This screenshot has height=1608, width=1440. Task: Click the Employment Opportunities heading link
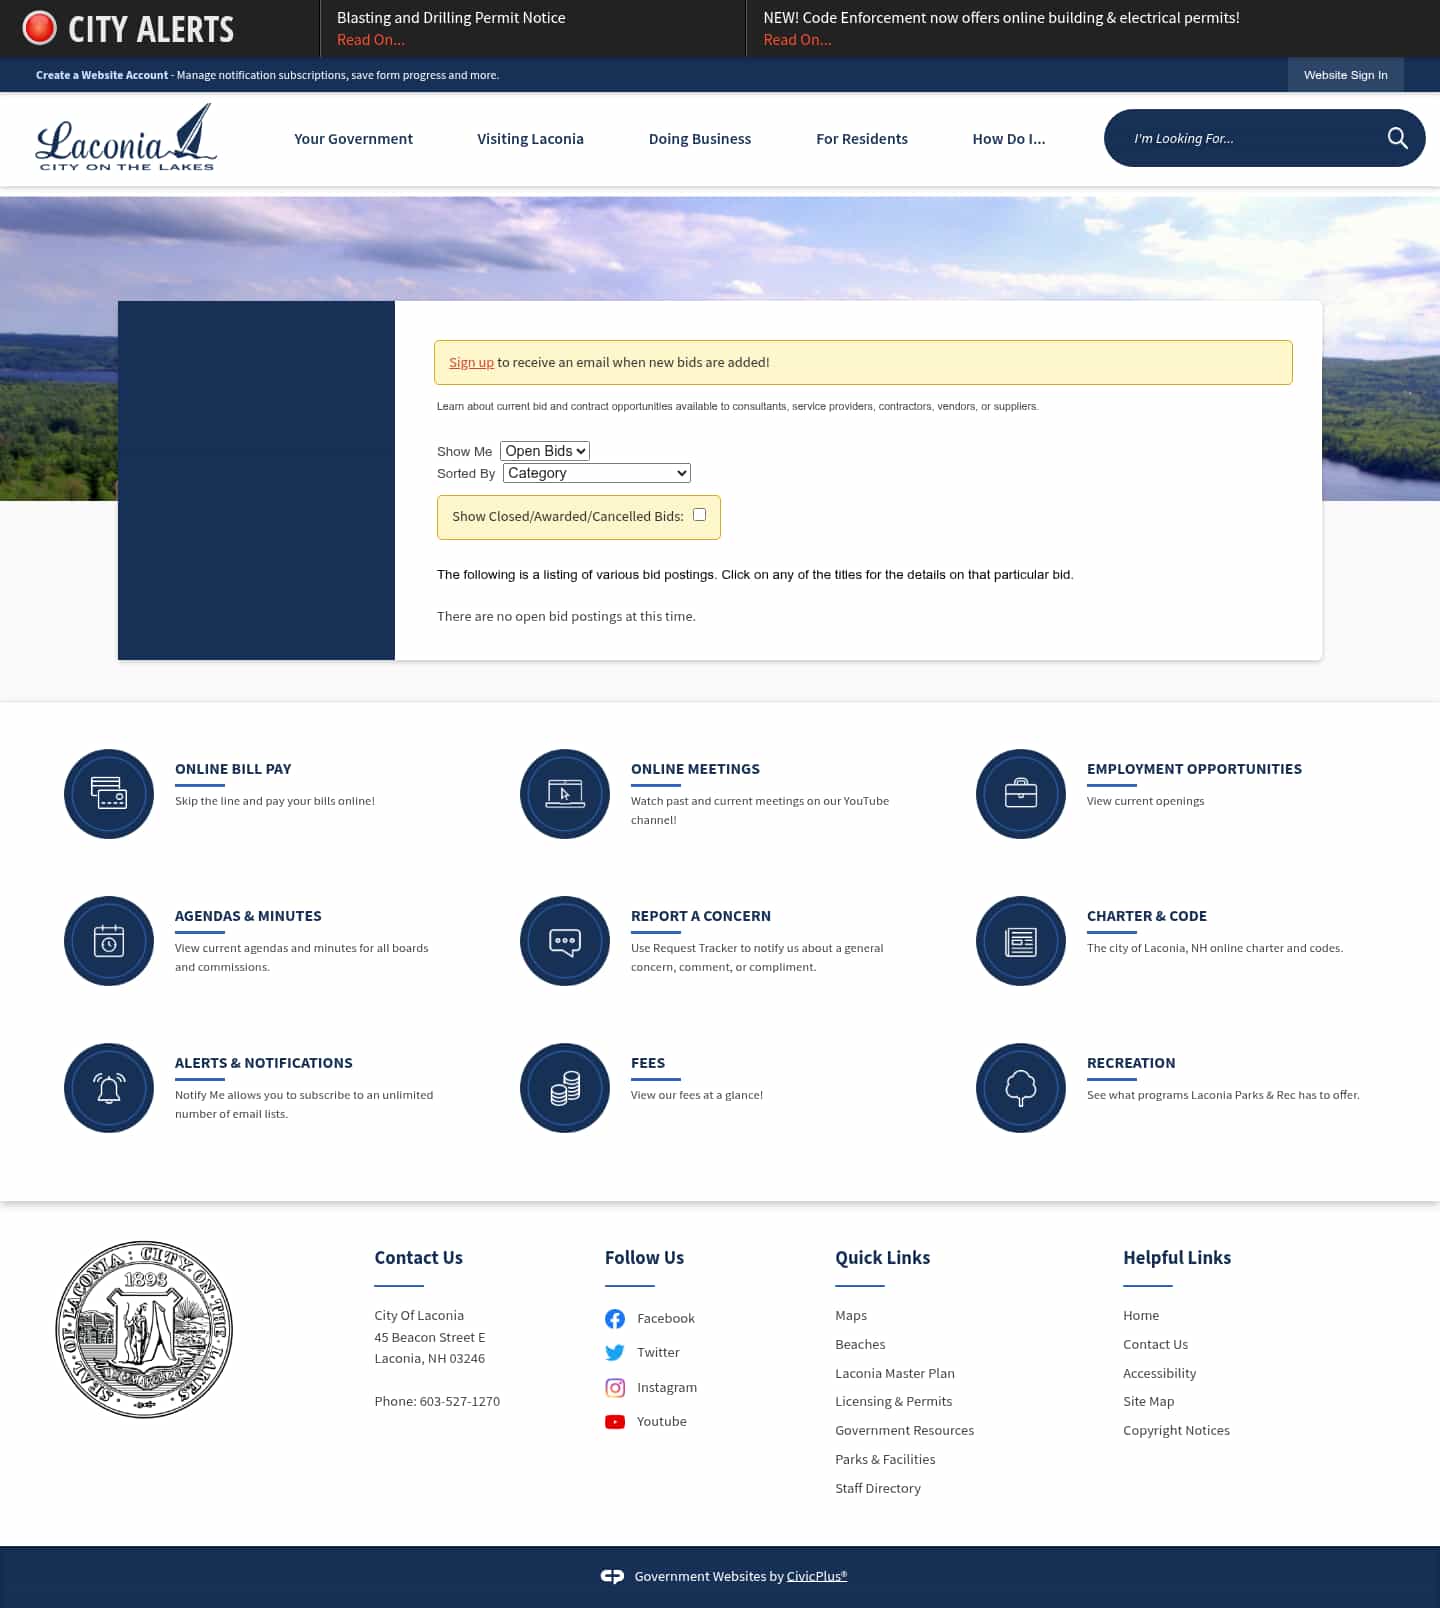coord(1194,769)
